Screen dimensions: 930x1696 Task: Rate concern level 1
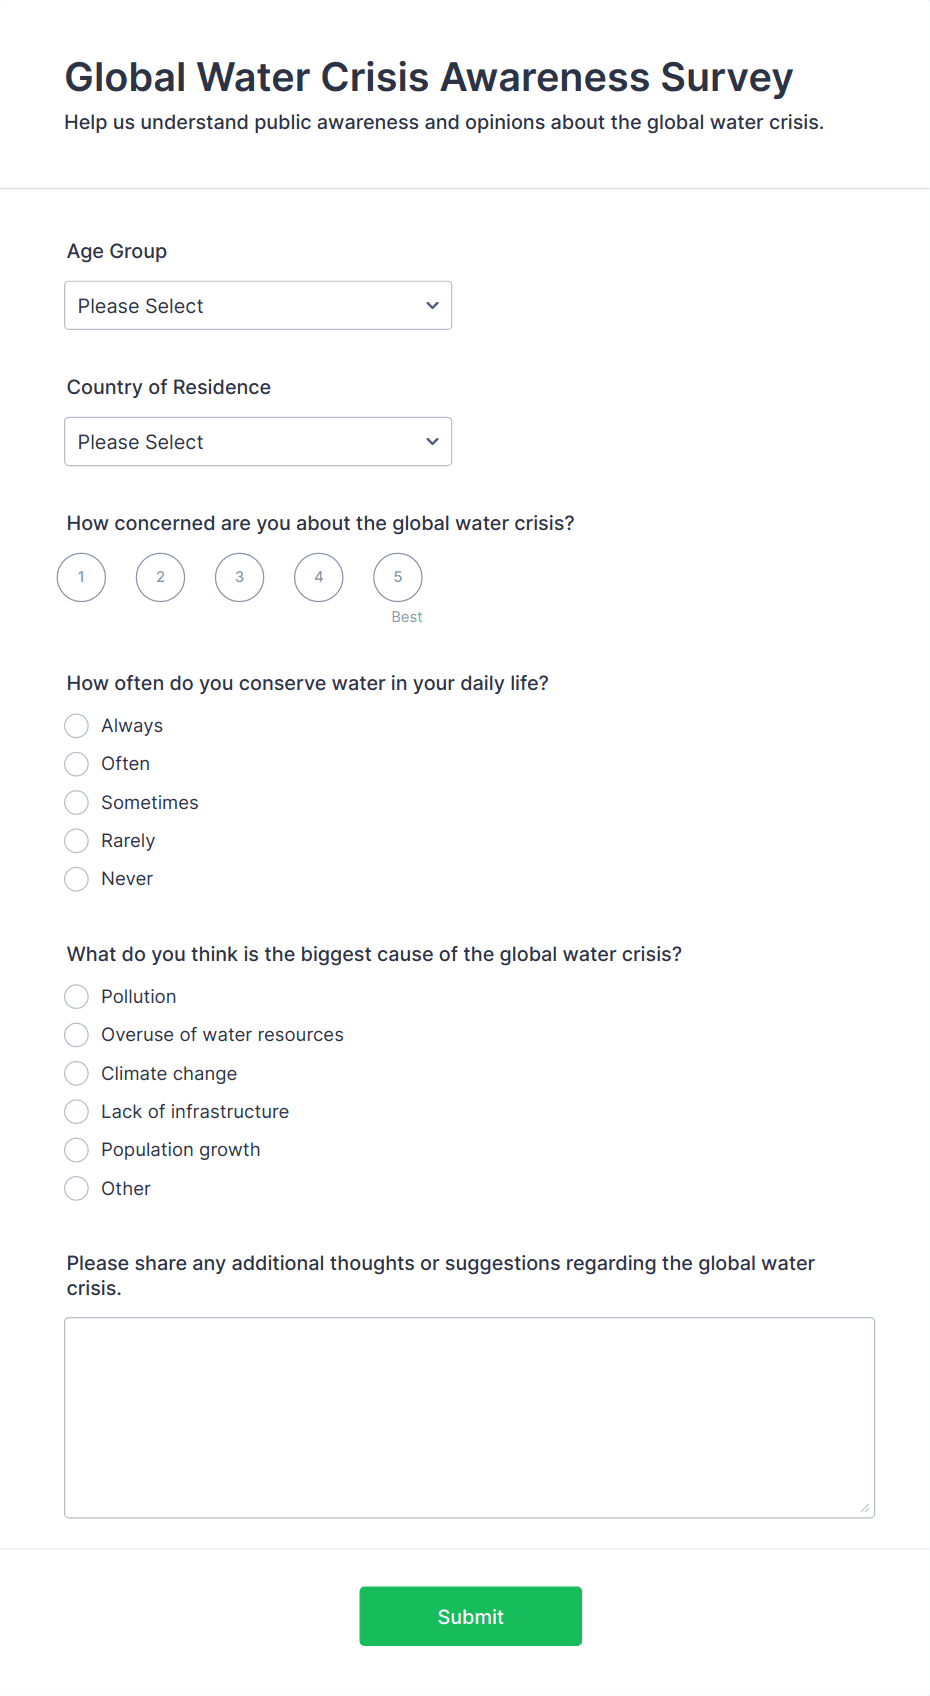[x=81, y=577]
